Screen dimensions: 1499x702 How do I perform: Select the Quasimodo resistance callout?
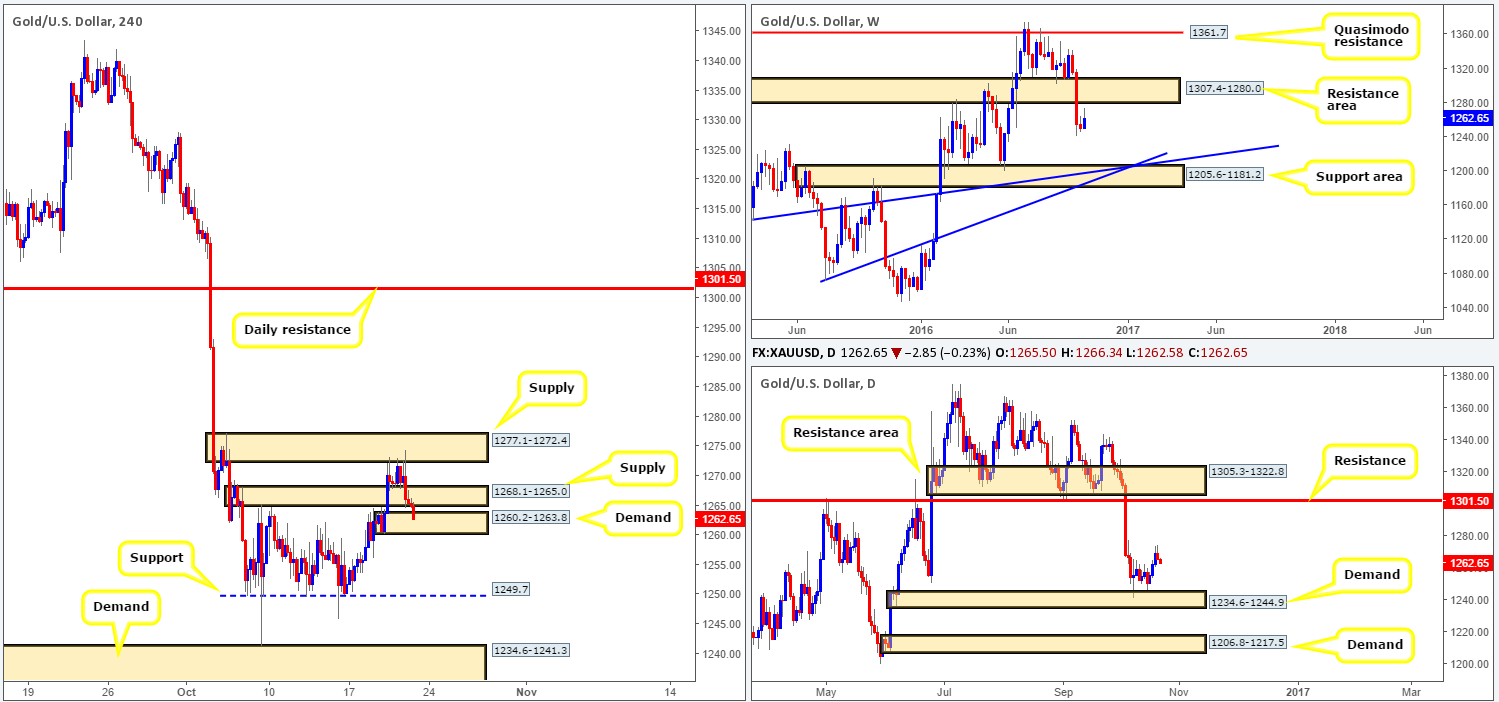point(1369,36)
